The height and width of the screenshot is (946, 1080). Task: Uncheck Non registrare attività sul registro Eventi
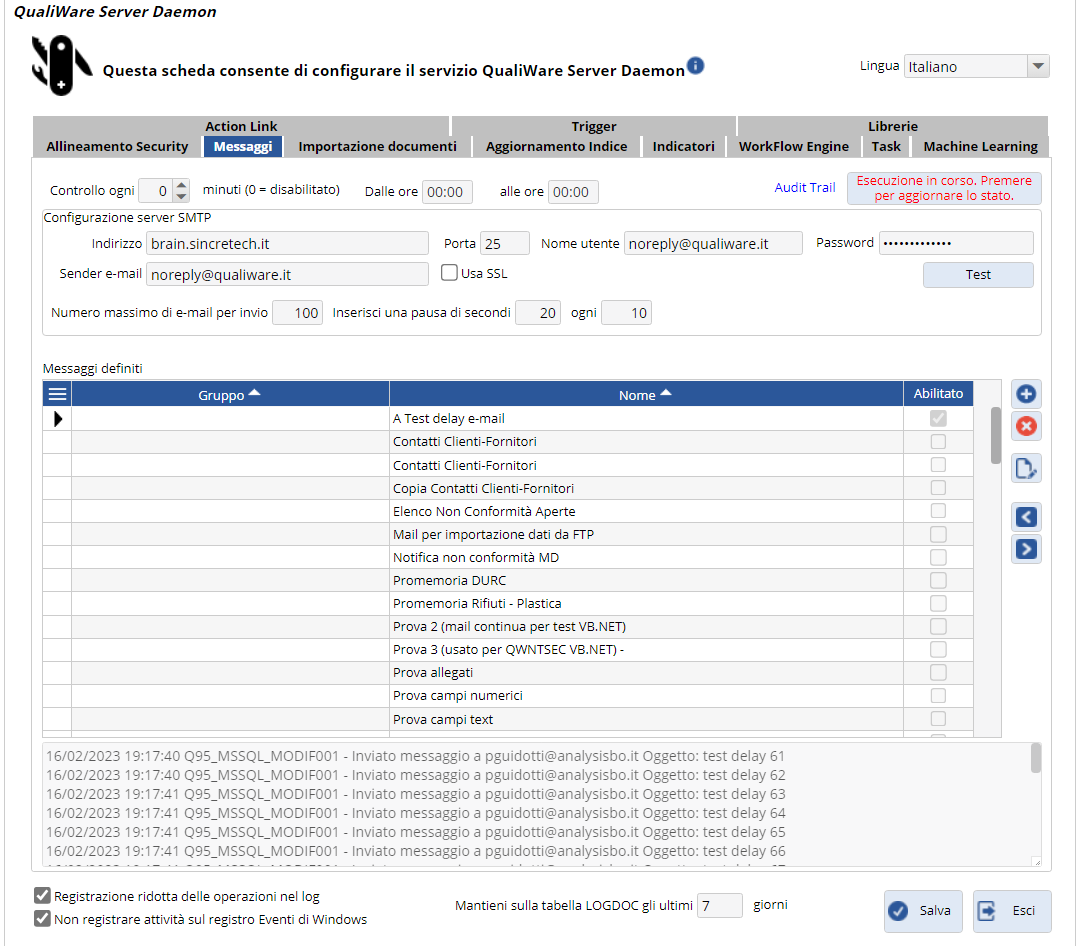[x=43, y=919]
